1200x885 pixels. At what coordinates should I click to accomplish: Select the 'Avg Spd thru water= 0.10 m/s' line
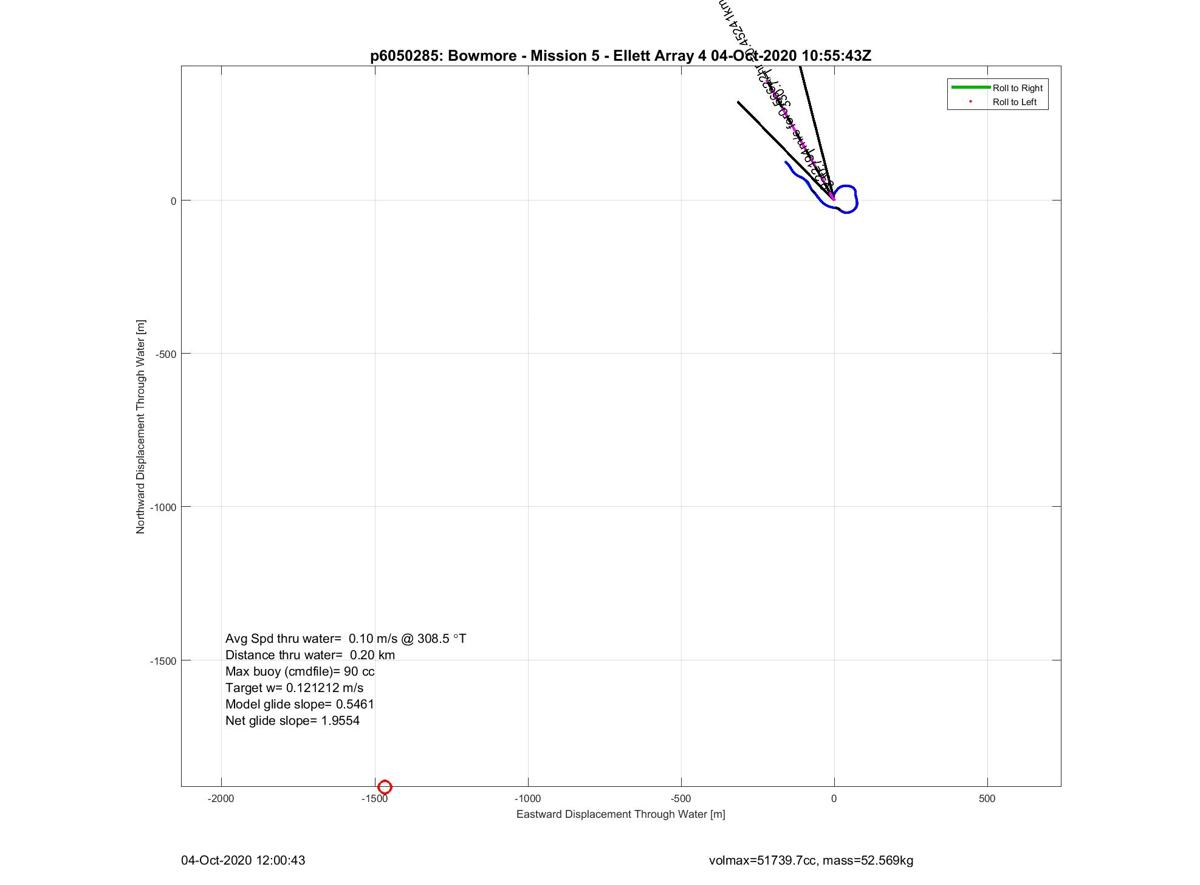tap(345, 638)
